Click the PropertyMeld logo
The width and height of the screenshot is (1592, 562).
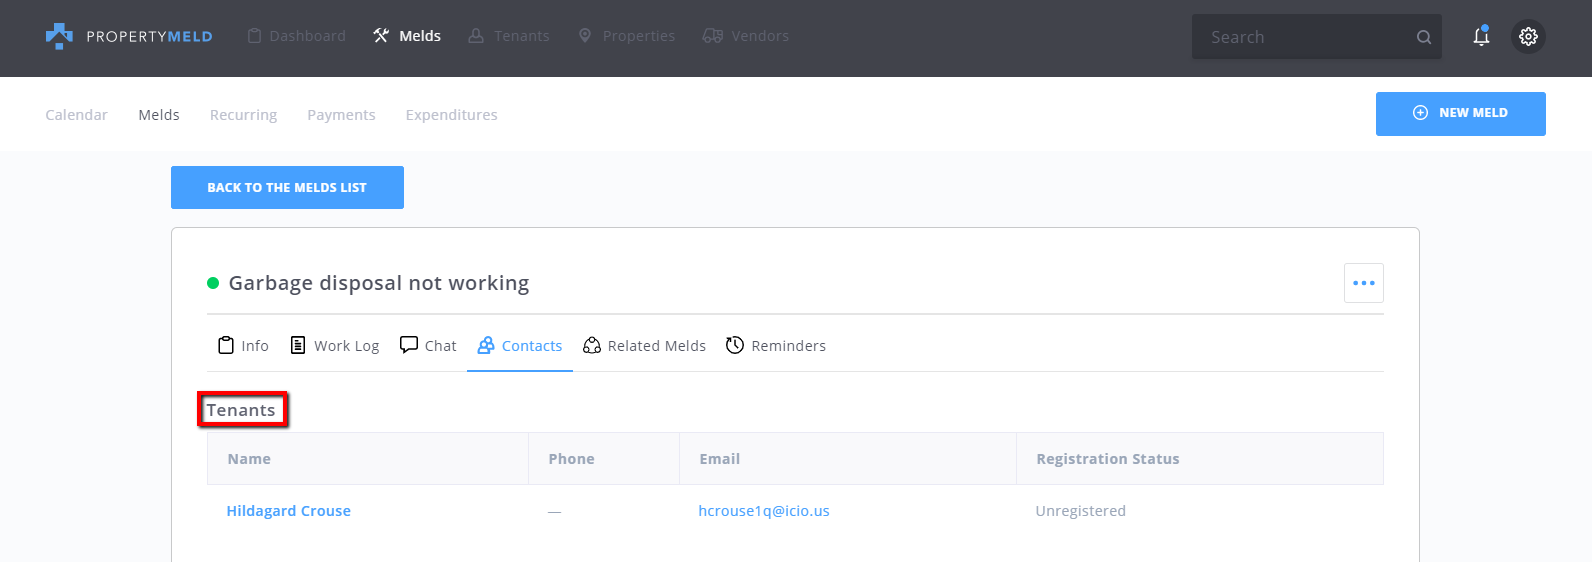click(129, 36)
